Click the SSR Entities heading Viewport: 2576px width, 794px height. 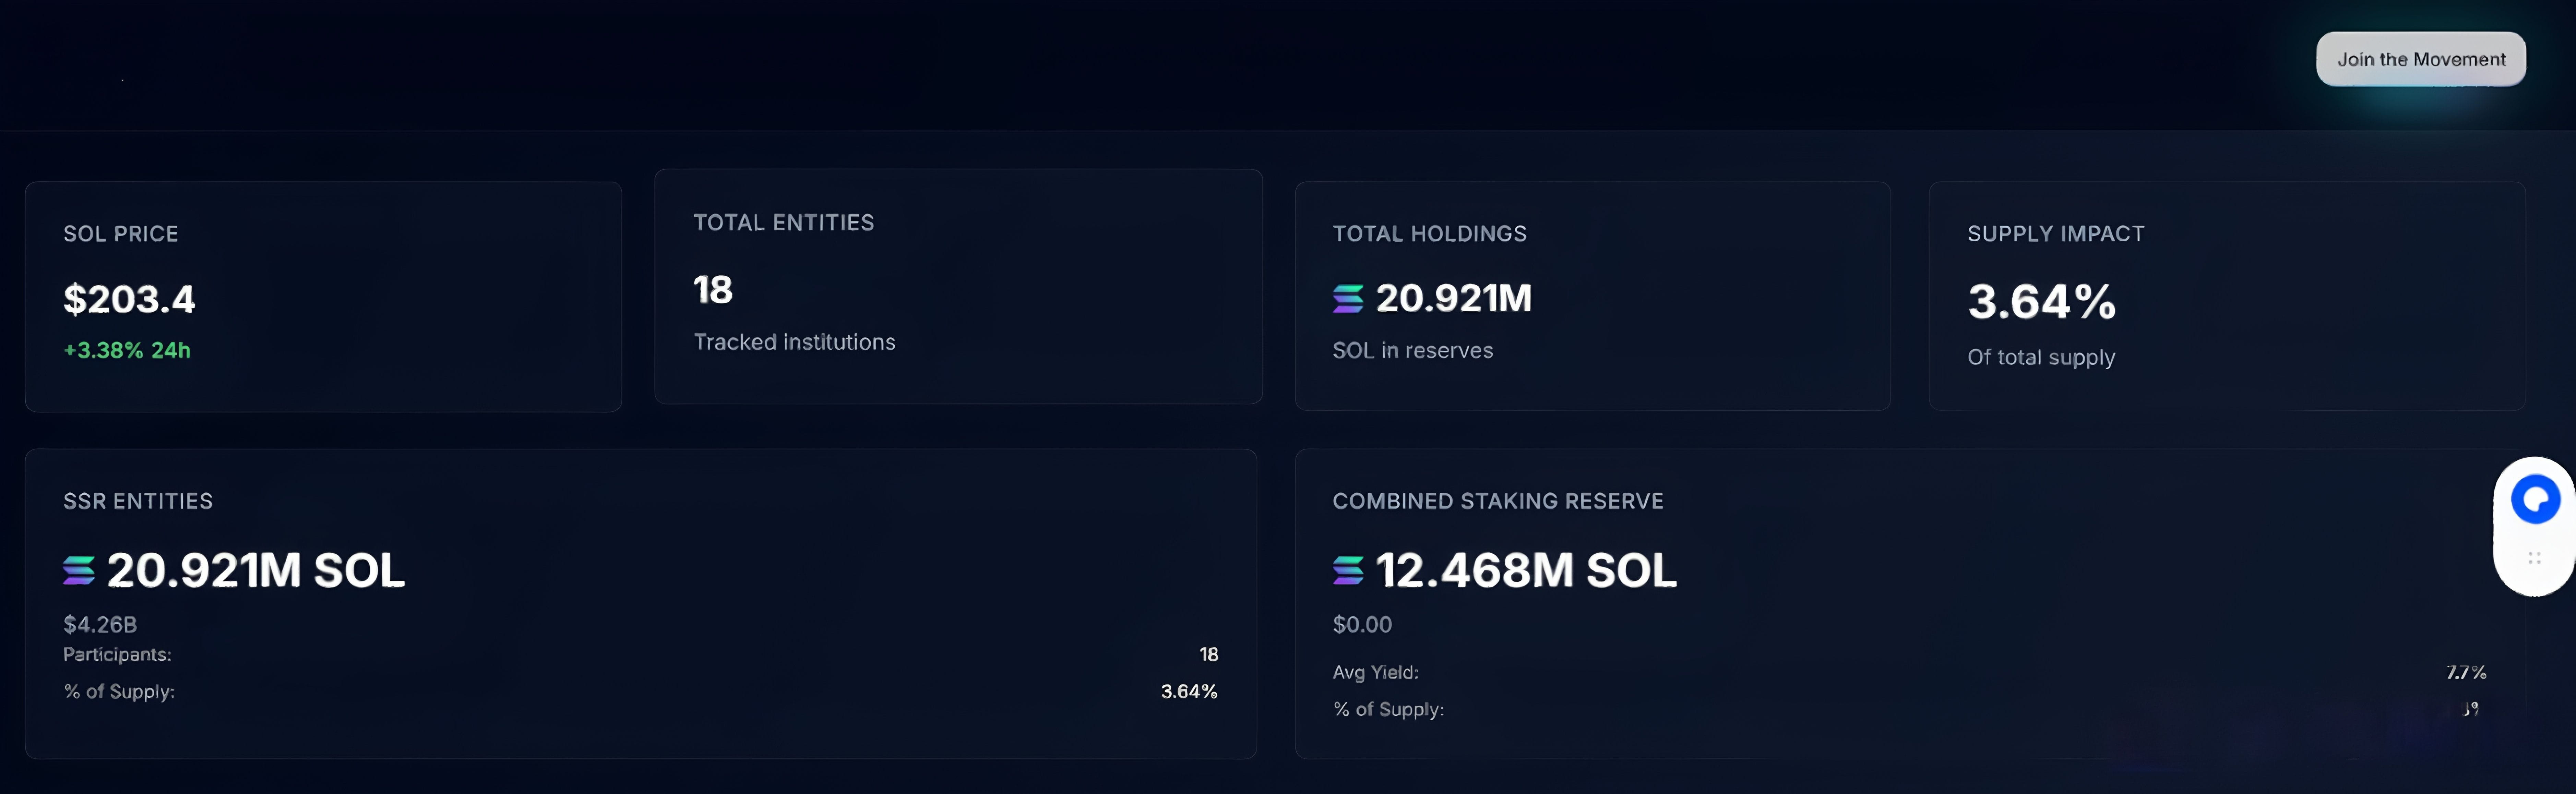pyautogui.click(x=138, y=501)
